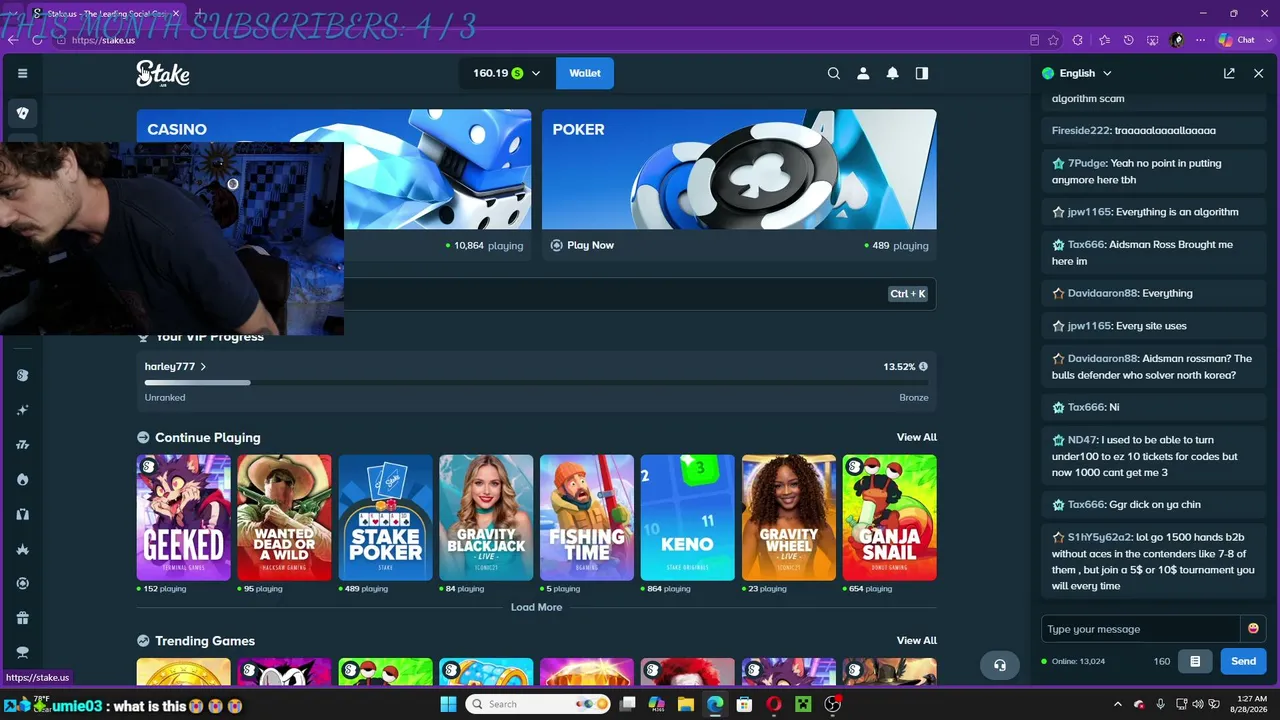This screenshot has width=1280, height=720.
Task: Send the chat message
Action: tap(1244, 661)
